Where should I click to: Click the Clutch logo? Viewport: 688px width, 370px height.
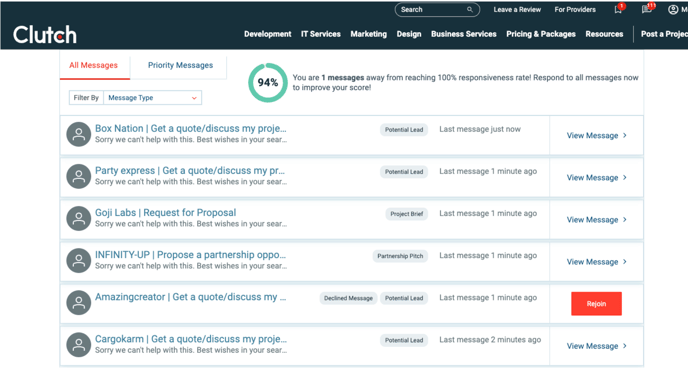[x=45, y=35]
